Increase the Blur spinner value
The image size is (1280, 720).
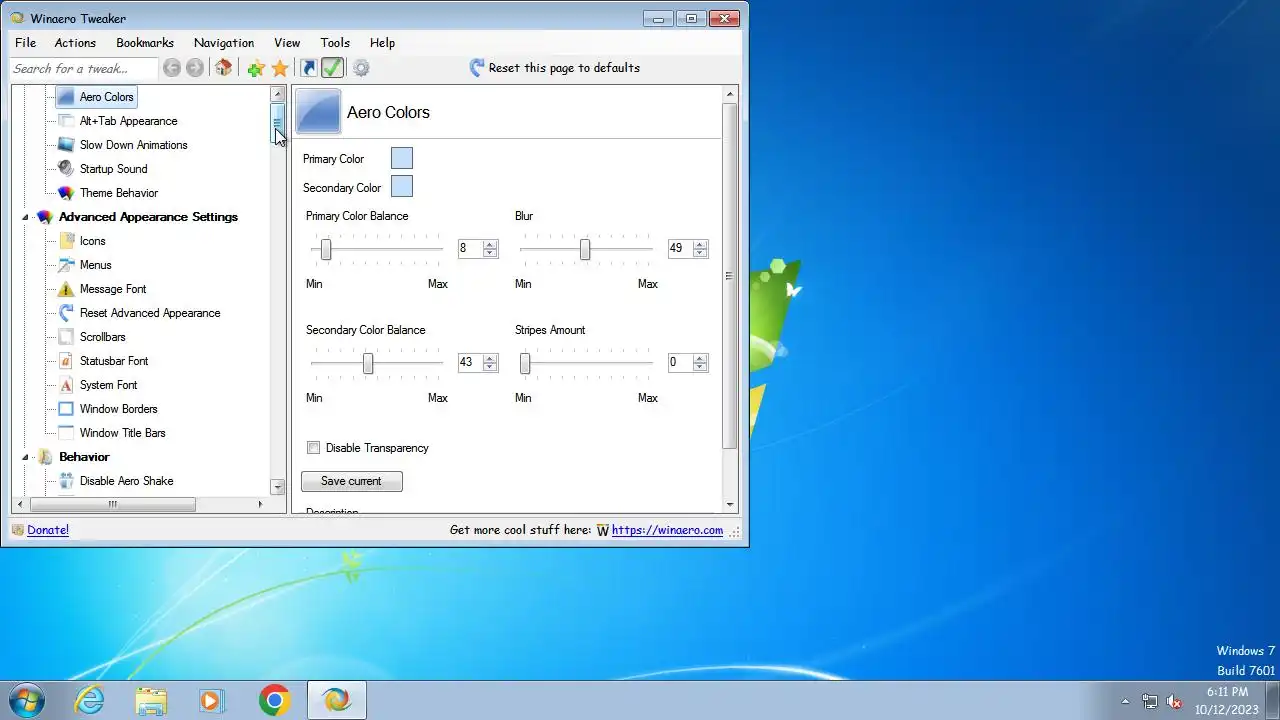(700, 244)
